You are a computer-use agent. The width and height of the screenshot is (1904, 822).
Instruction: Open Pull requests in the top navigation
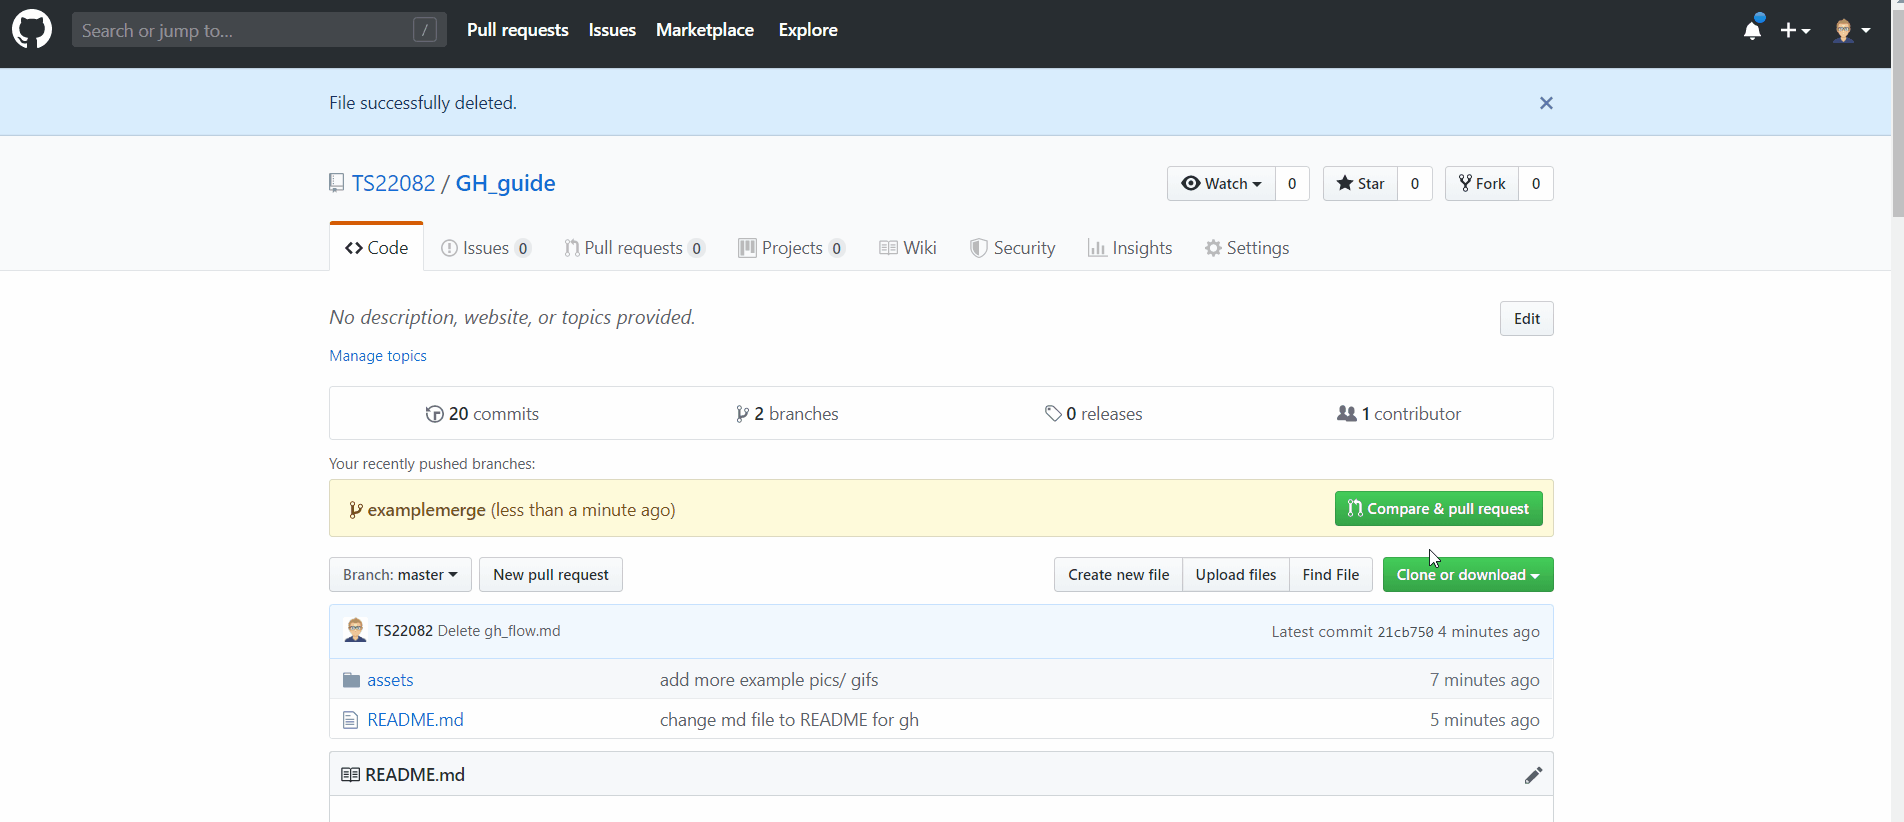[518, 30]
